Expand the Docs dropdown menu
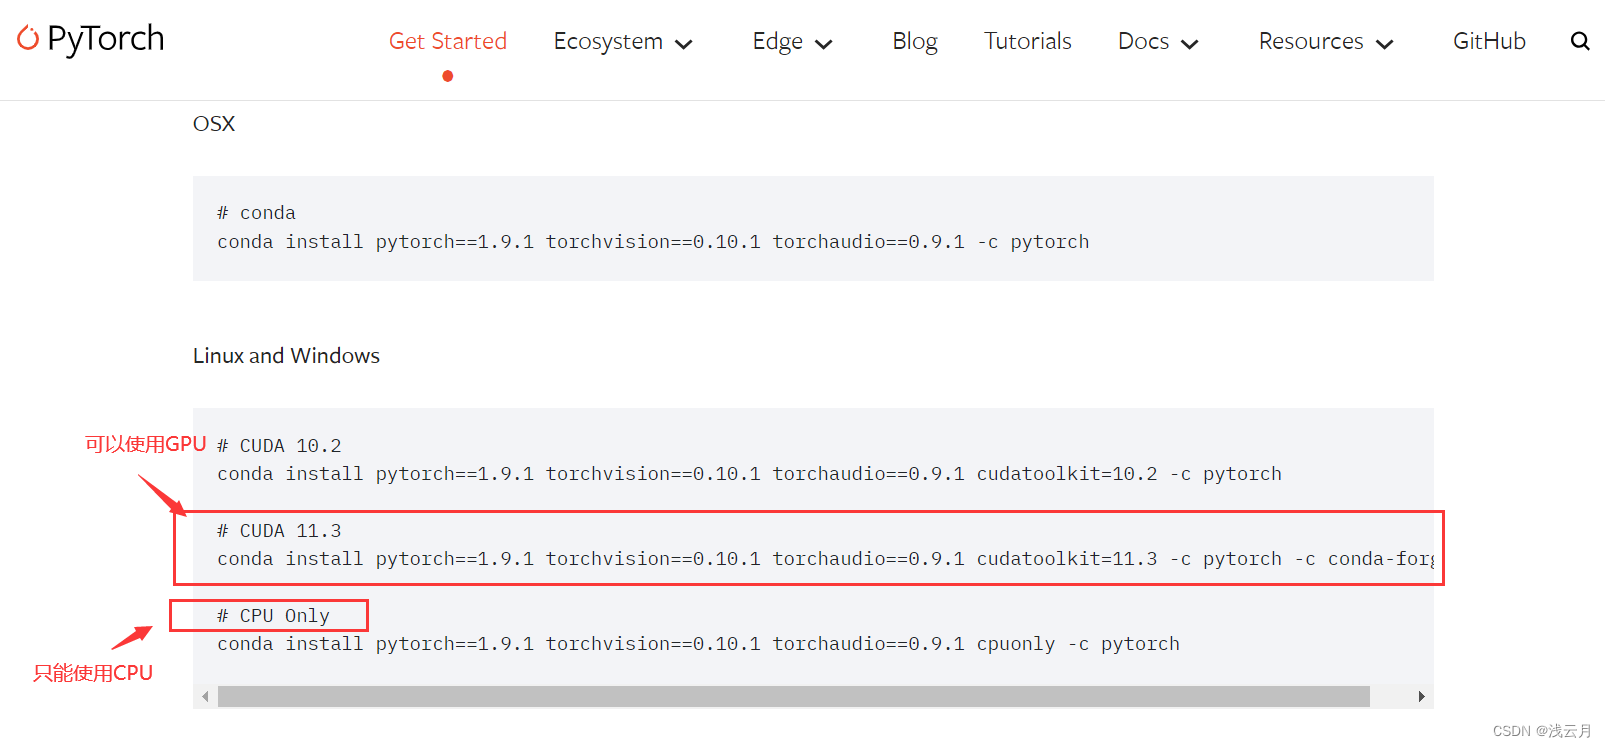This screenshot has width=1605, height=747. 1158,41
